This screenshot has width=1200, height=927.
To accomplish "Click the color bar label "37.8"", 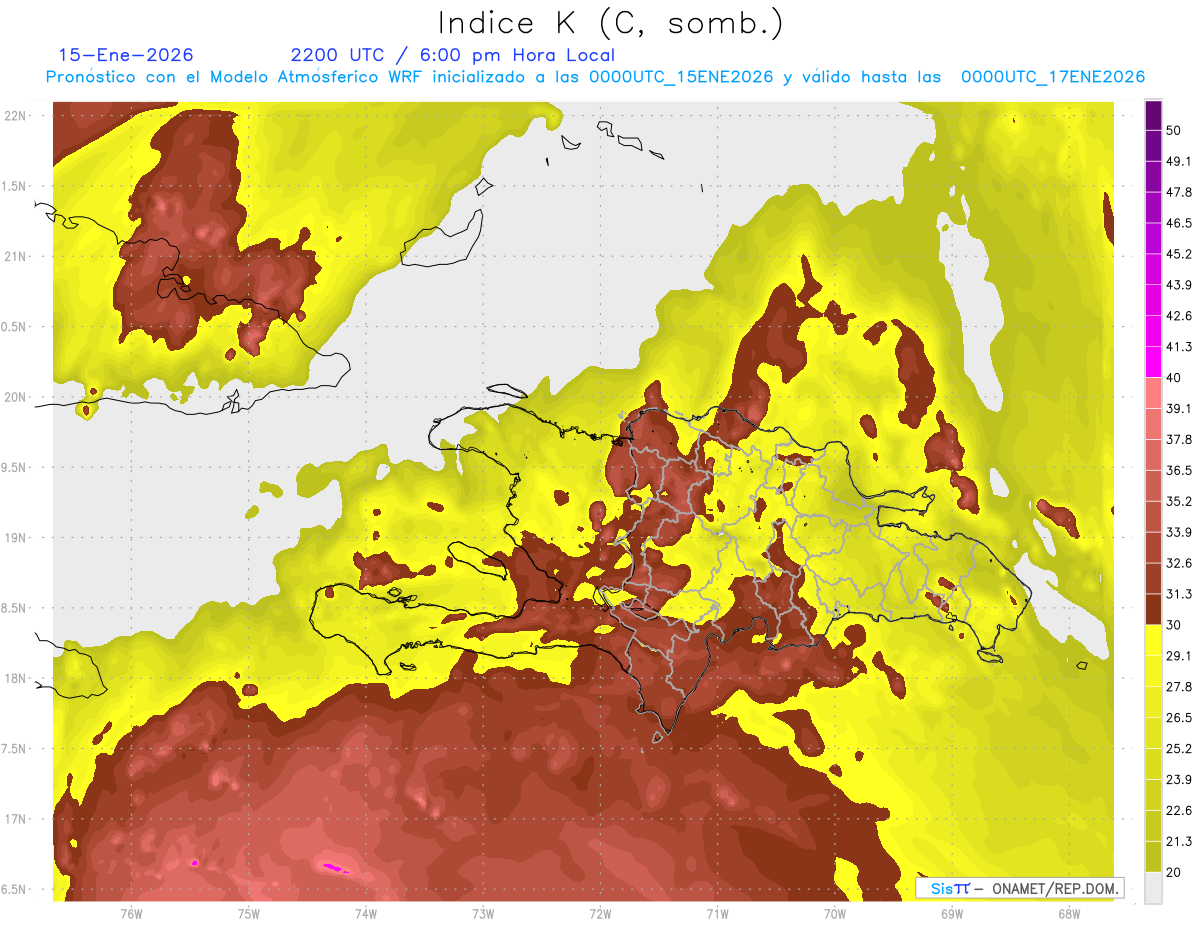I will [x=1179, y=439].
